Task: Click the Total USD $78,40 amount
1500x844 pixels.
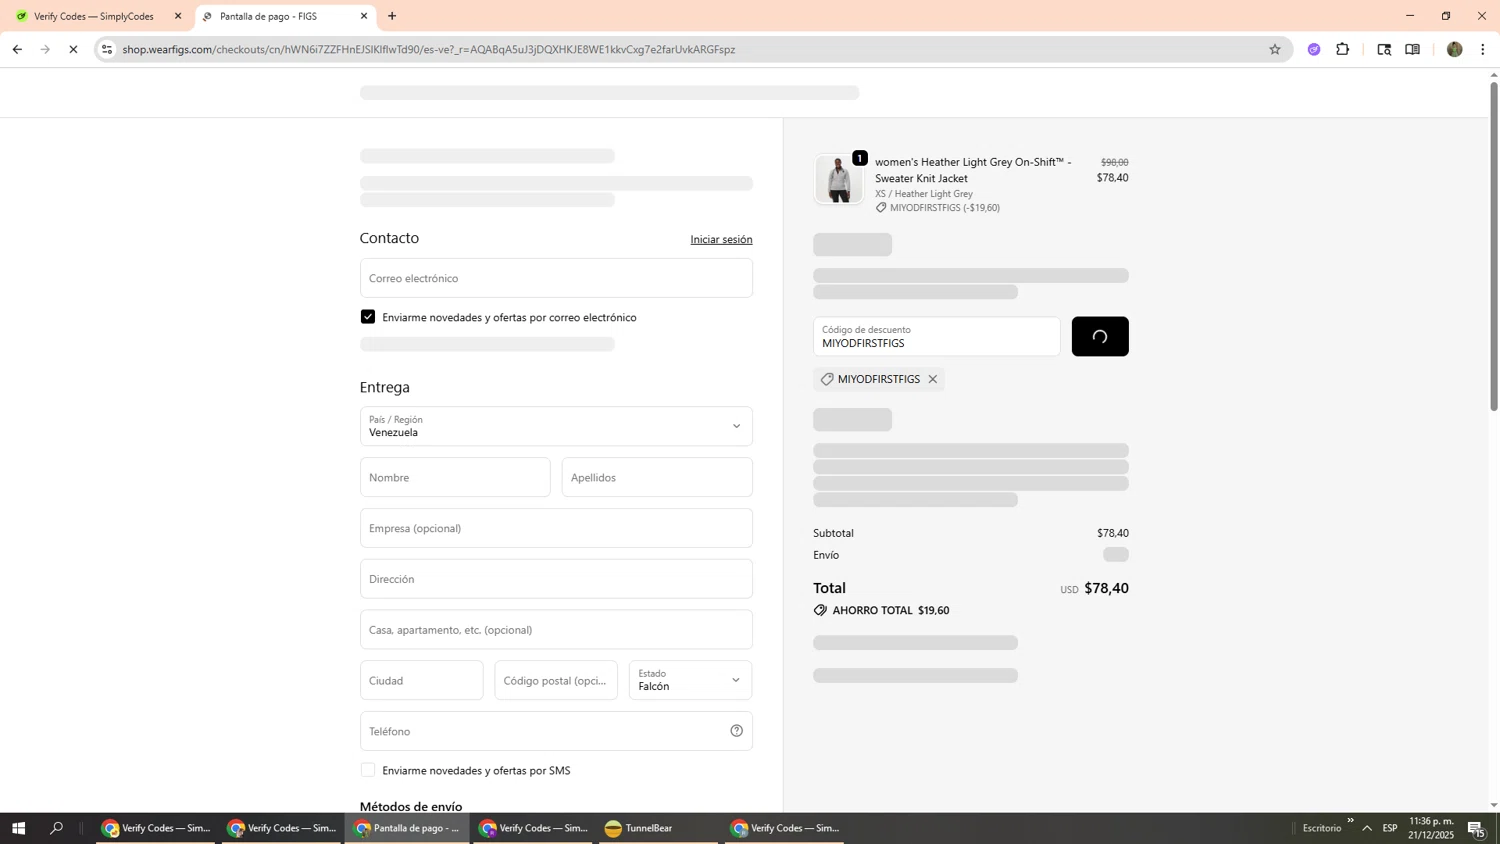Action: [1106, 588]
